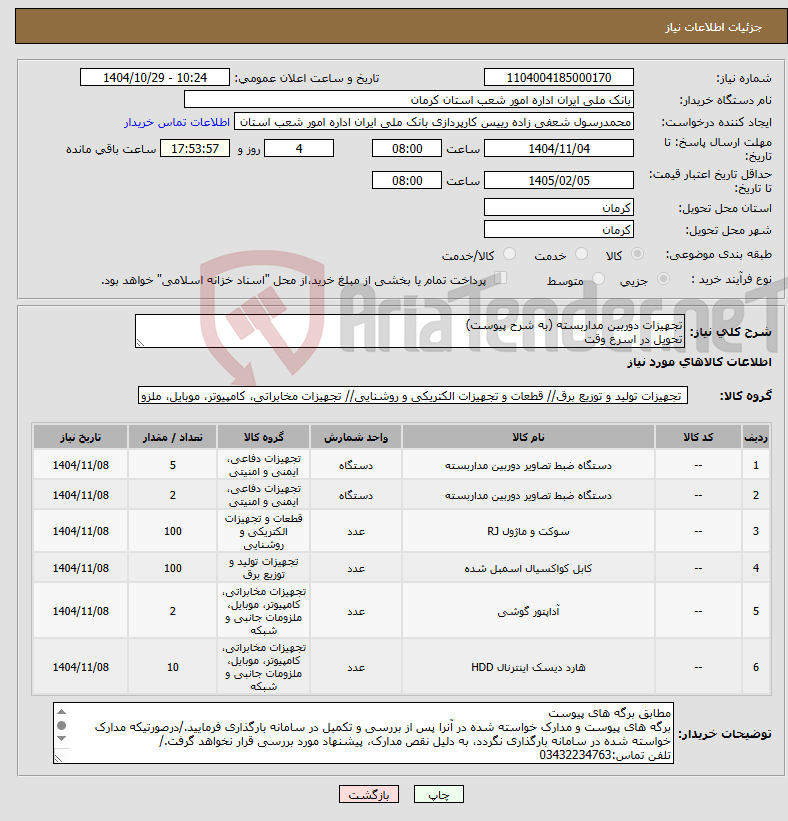Viewport: 788px width, 821px height.
Task: Click the price validity date 1405/02/05
Action: click(559, 181)
